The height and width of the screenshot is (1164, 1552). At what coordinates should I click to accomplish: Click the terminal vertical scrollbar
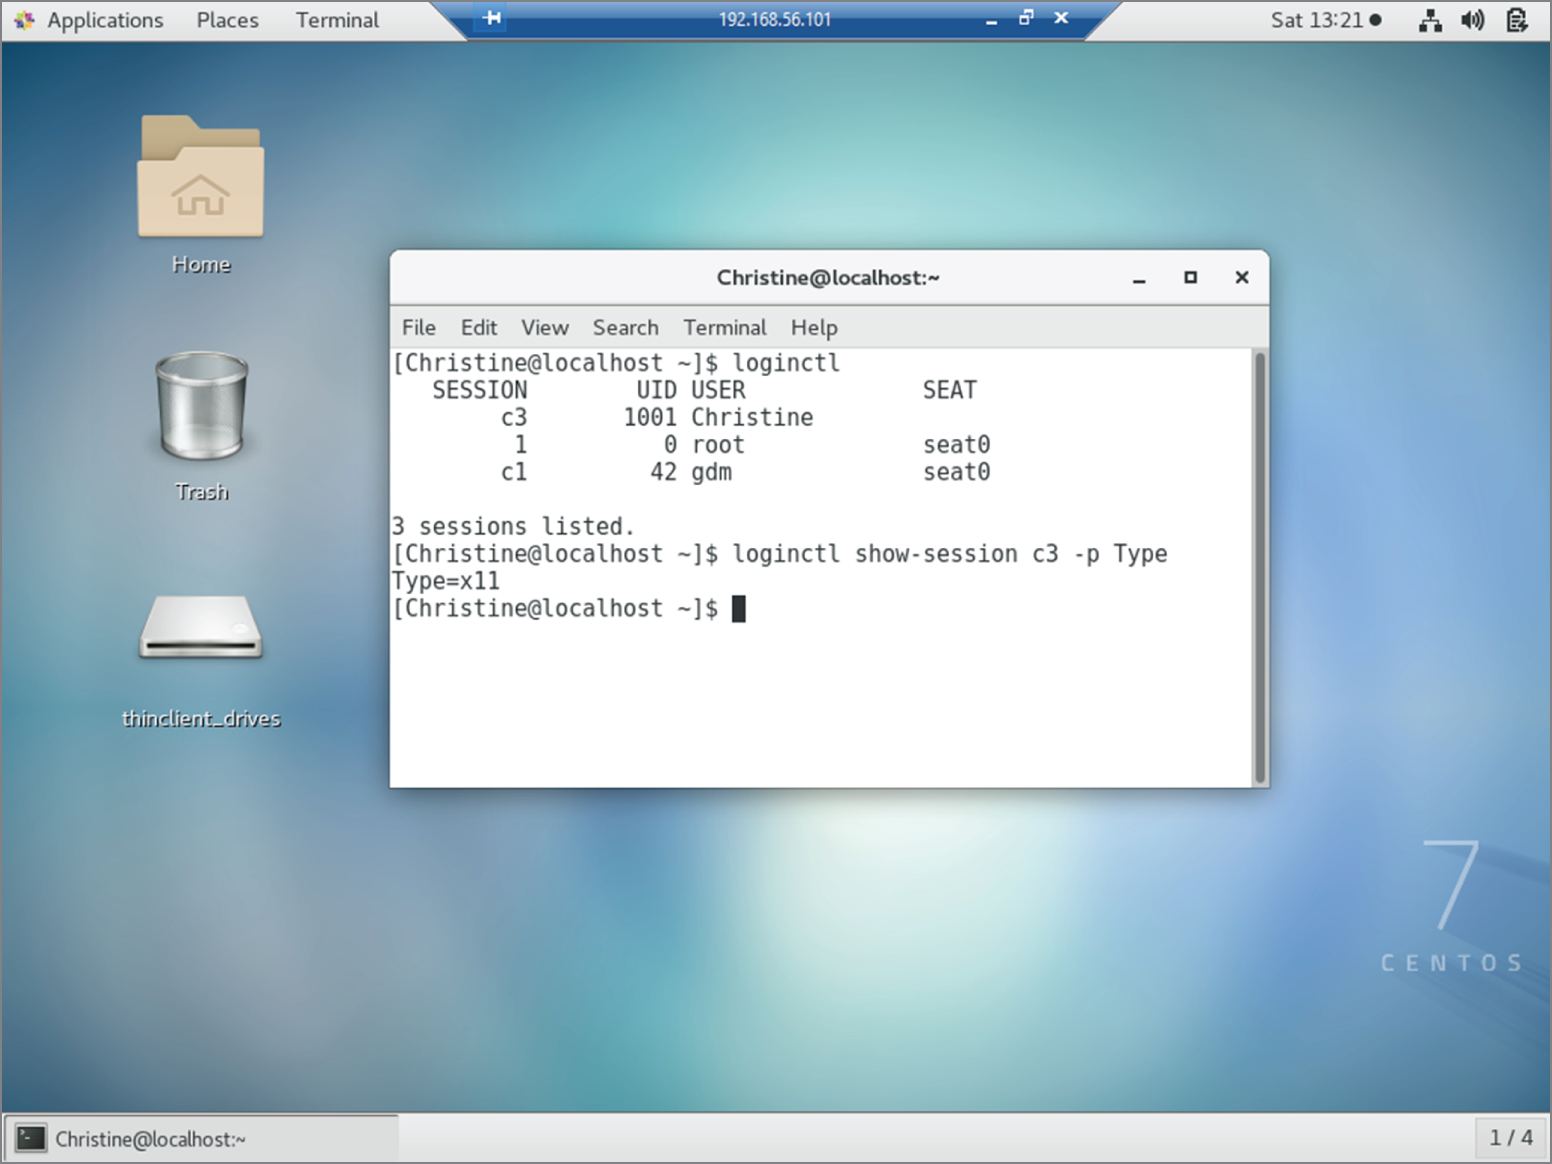1260,567
